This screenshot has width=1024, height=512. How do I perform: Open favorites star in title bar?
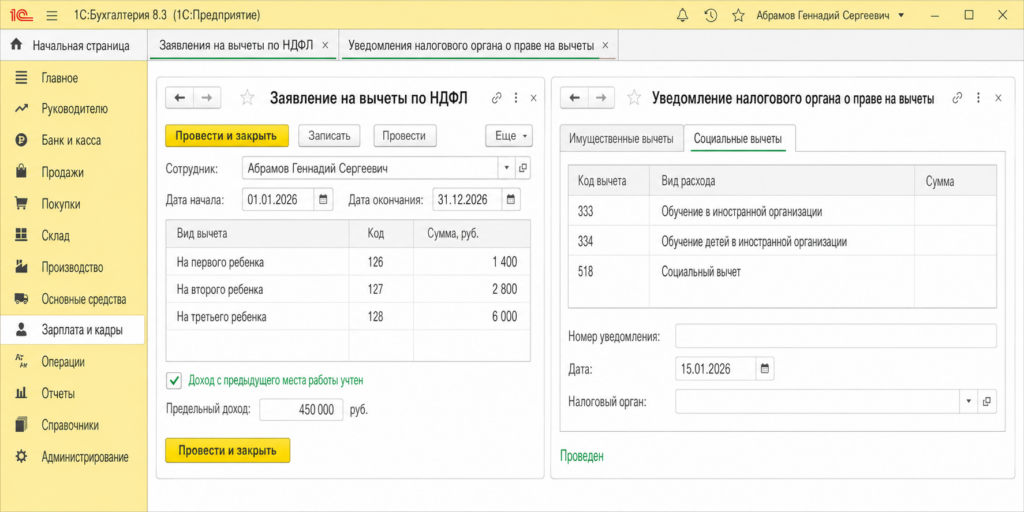click(x=738, y=14)
